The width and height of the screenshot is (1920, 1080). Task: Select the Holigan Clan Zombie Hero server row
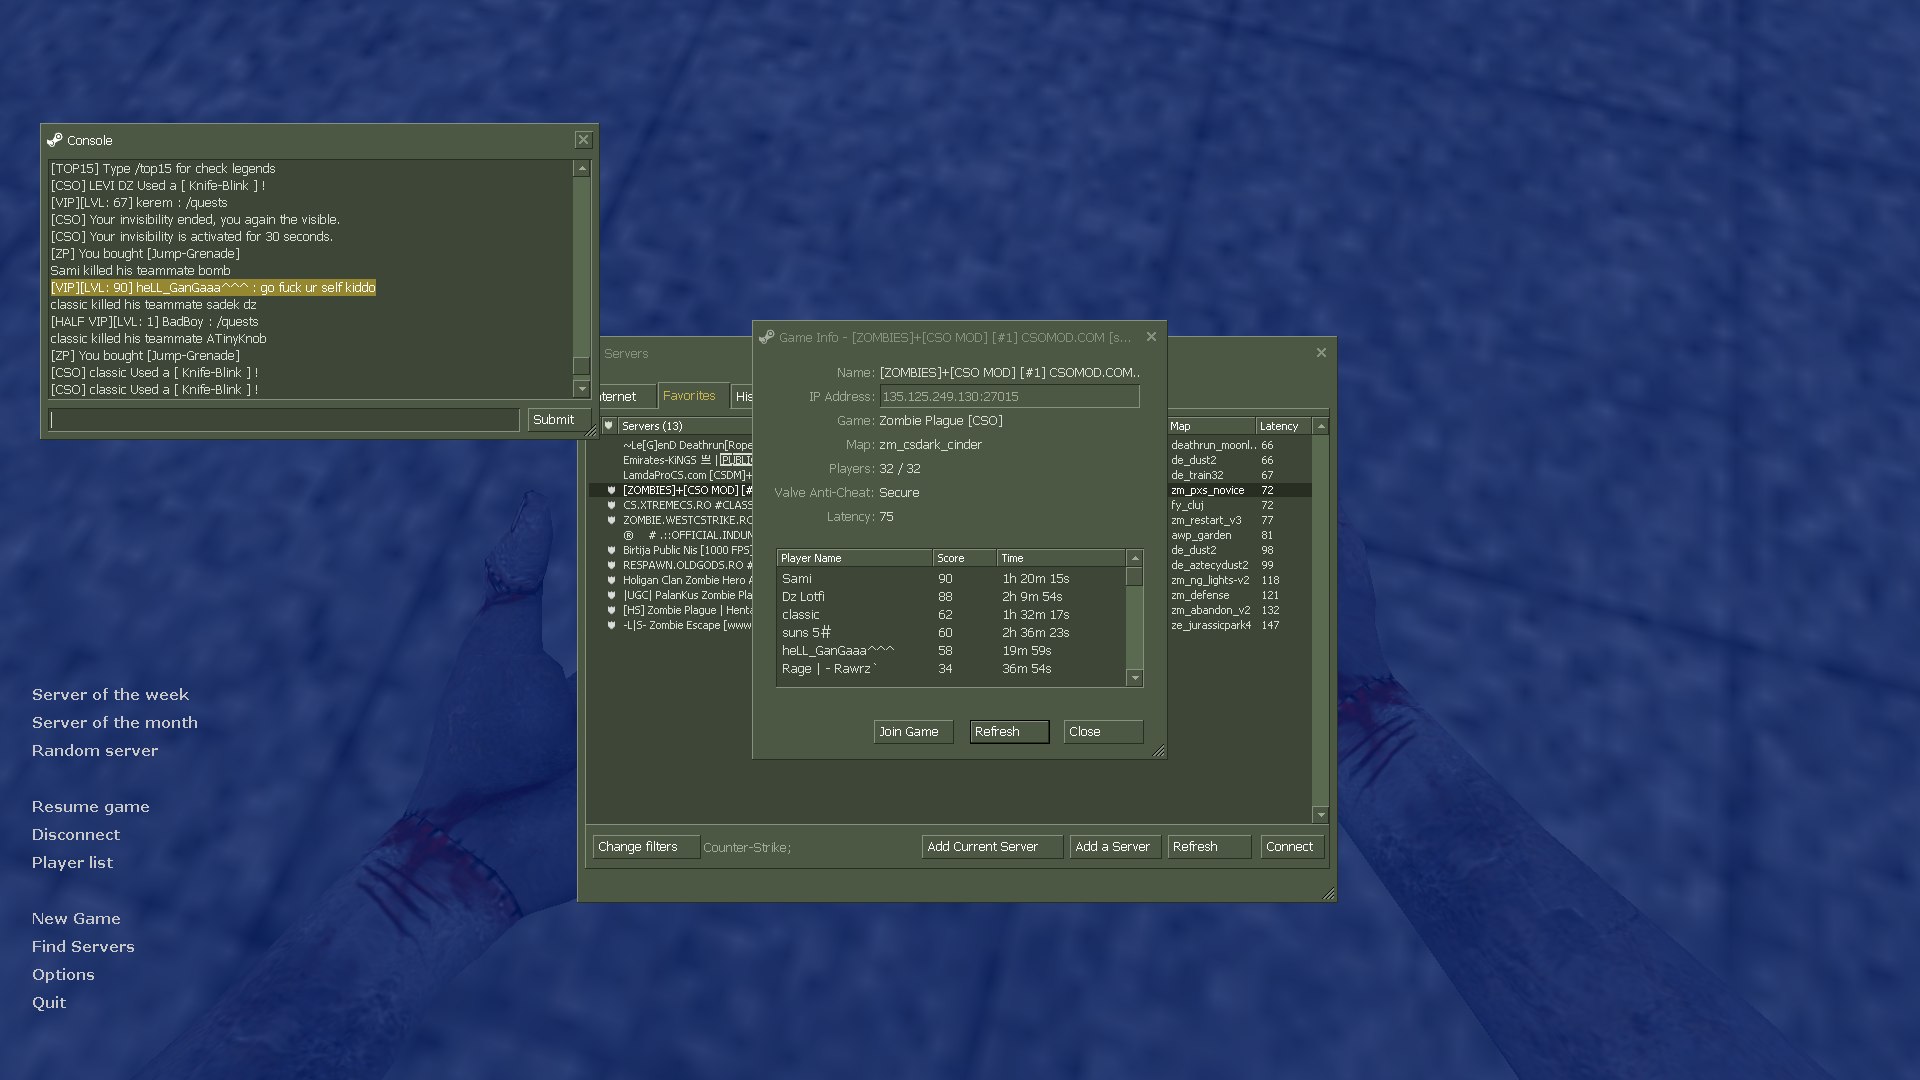[686, 581]
